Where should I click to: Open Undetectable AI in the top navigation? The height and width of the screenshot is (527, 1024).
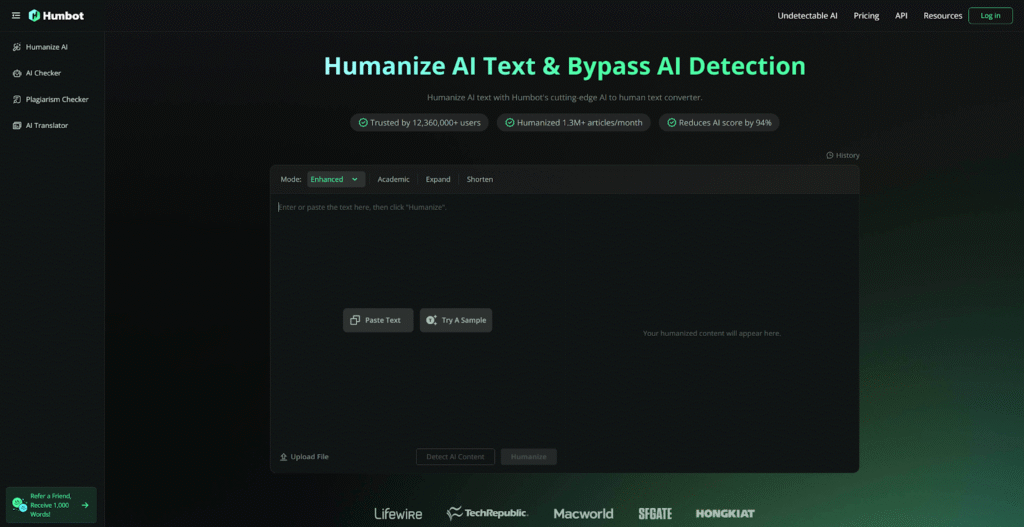tap(807, 15)
